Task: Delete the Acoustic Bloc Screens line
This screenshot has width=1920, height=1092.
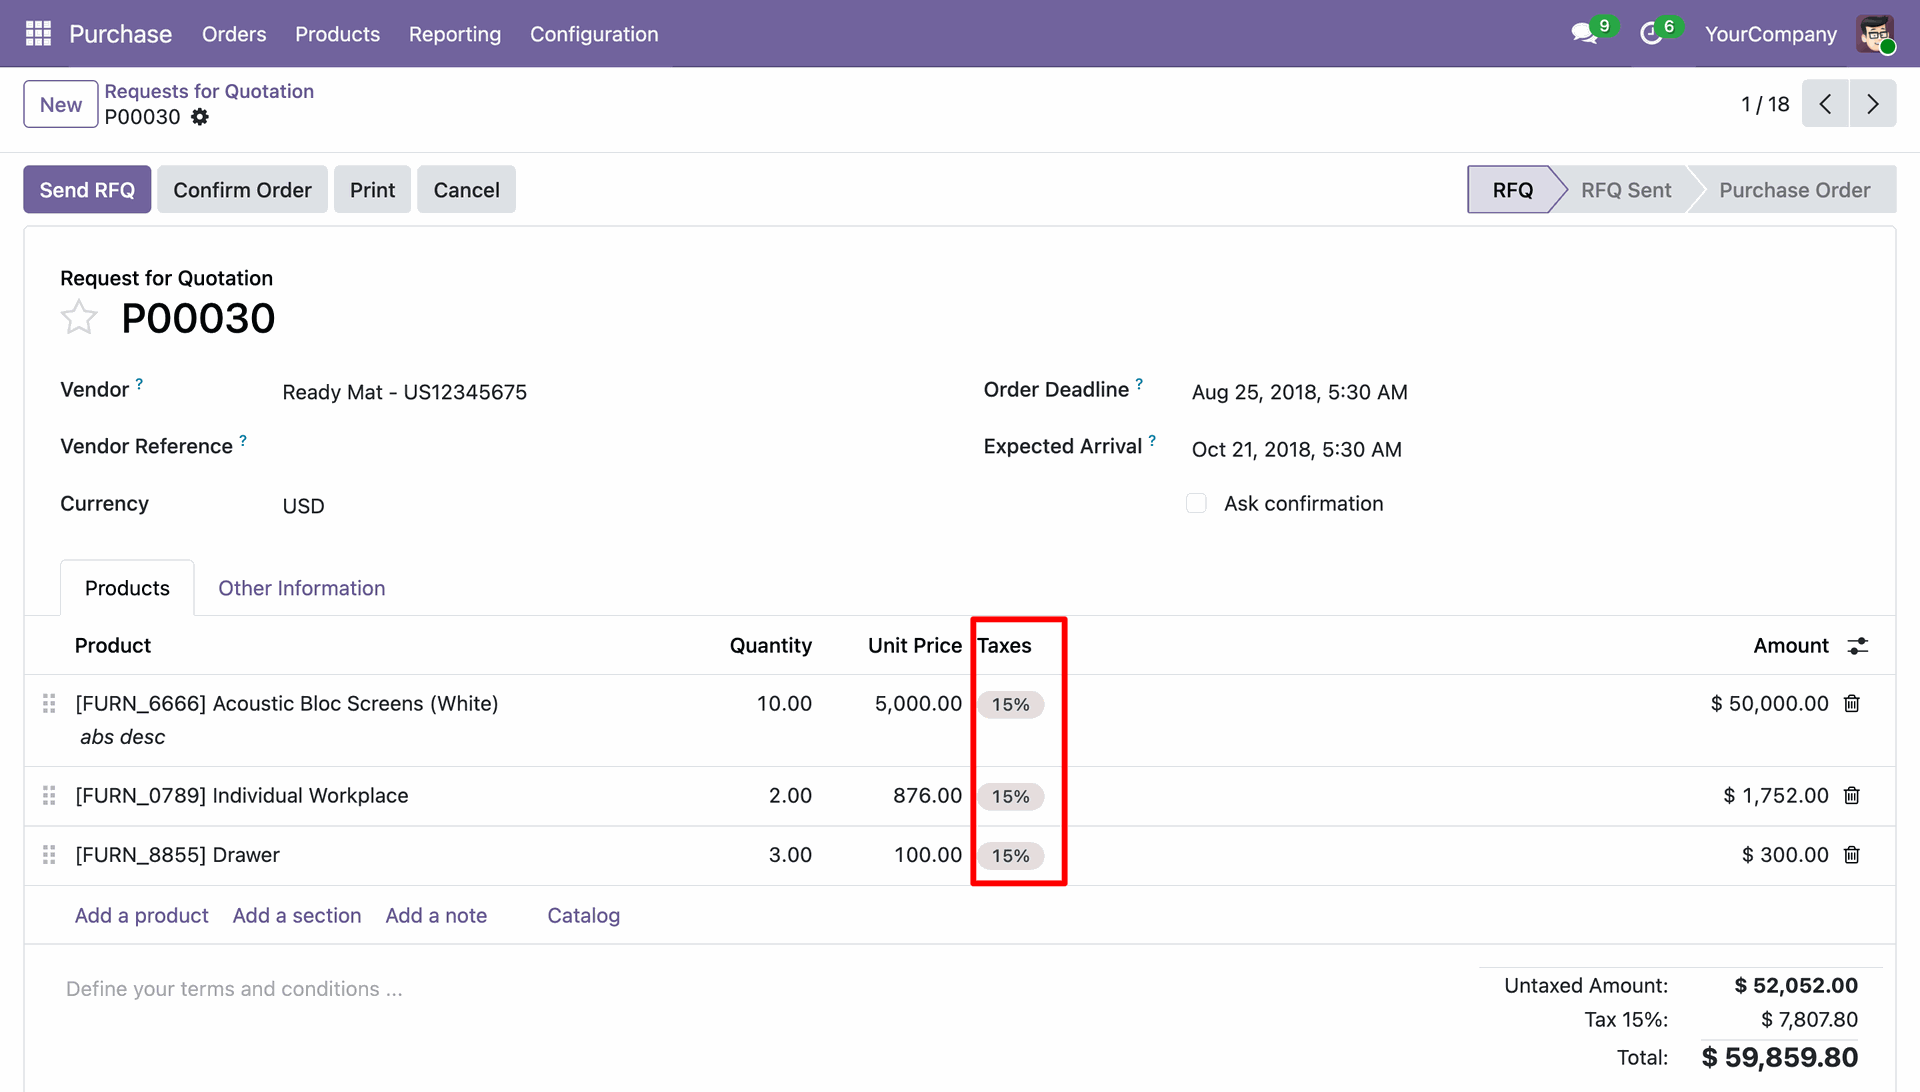Action: click(x=1852, y=704)
